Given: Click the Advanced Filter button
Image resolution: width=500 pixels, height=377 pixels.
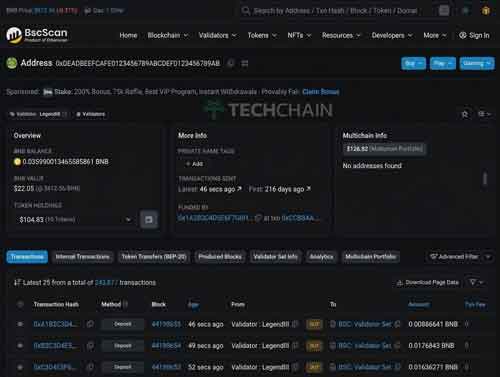Looking at the screenshot, I should point(454,257).
